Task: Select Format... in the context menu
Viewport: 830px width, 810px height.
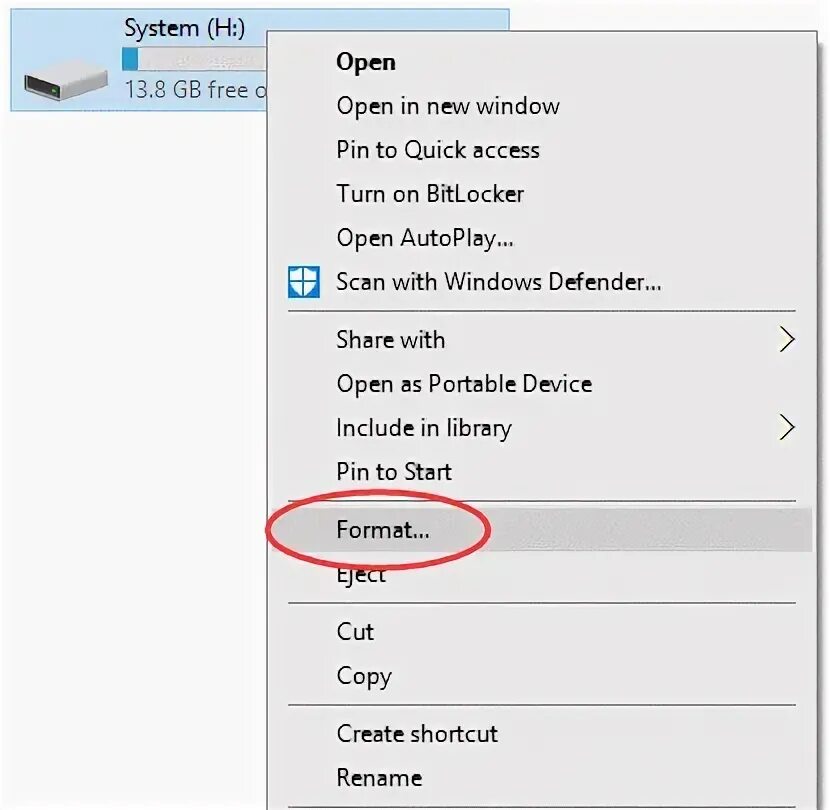Action: coord(383,531)
